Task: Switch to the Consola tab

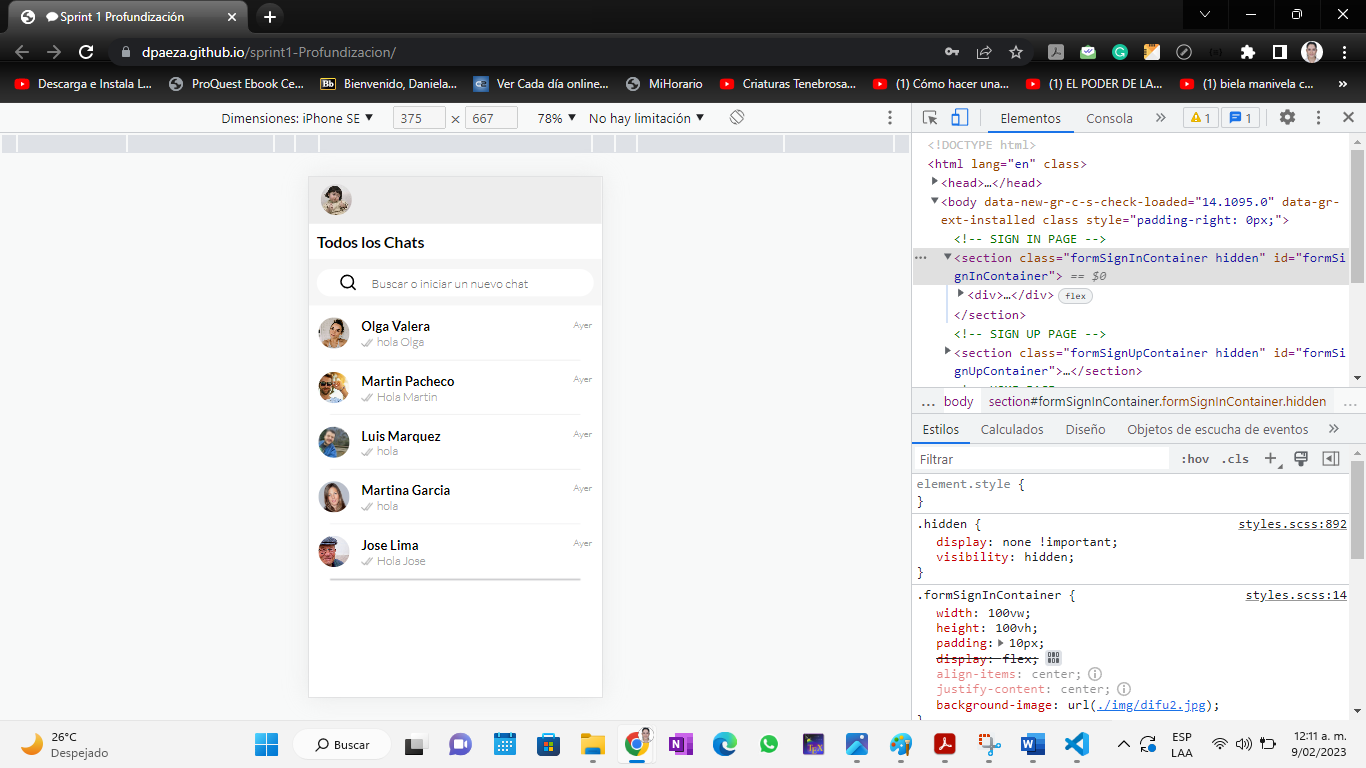Action: (x=1109, y=117)
